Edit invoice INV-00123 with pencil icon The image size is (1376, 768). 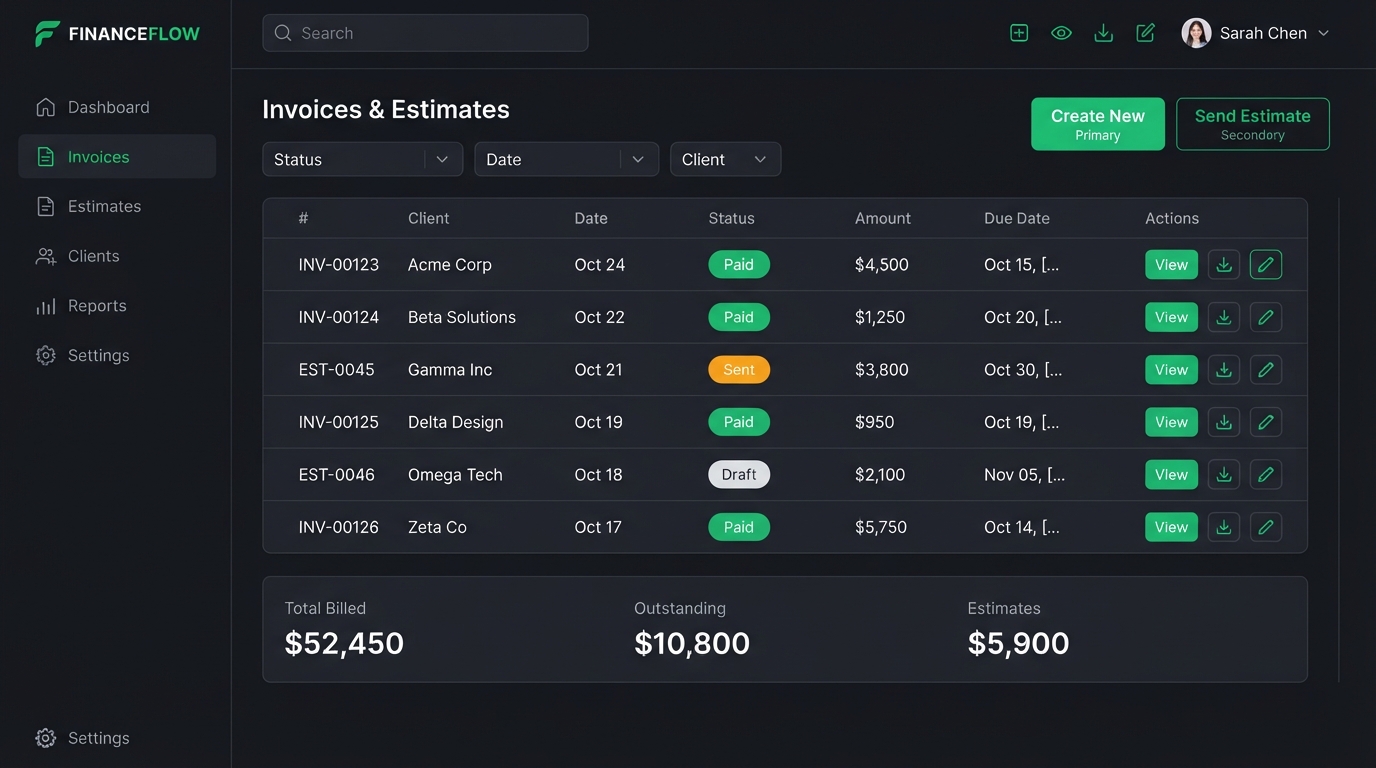pyautogui.click(x=1266, y=265)
